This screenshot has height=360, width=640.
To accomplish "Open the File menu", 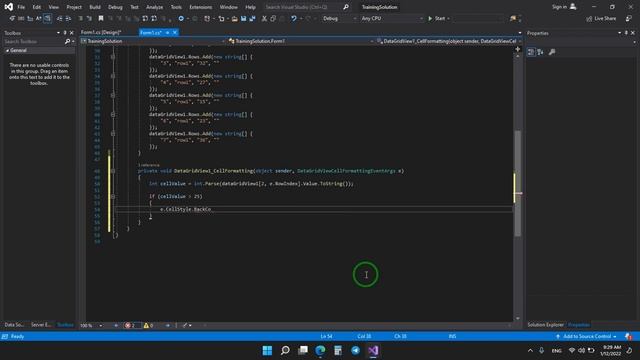I will point(21,7).
